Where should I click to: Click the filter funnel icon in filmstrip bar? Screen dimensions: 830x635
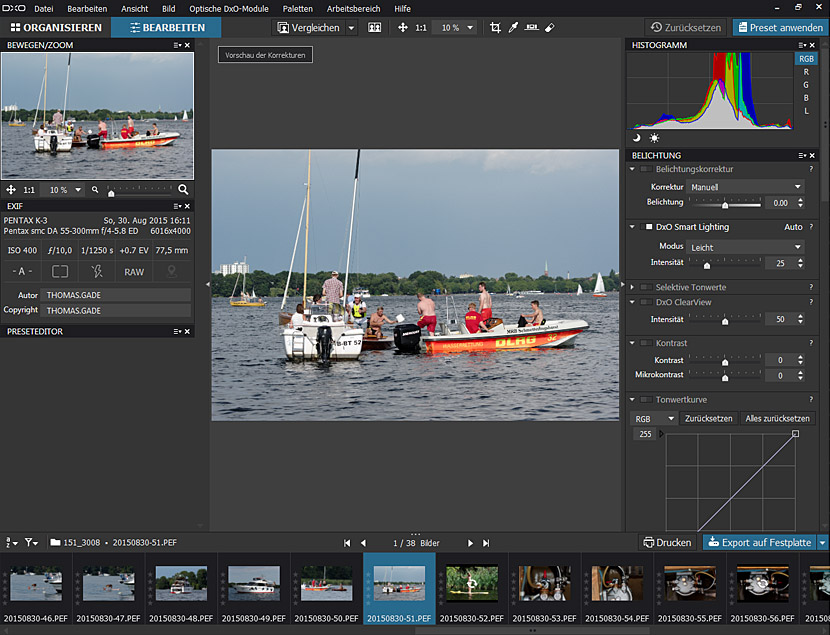click(x=31, y=542)
